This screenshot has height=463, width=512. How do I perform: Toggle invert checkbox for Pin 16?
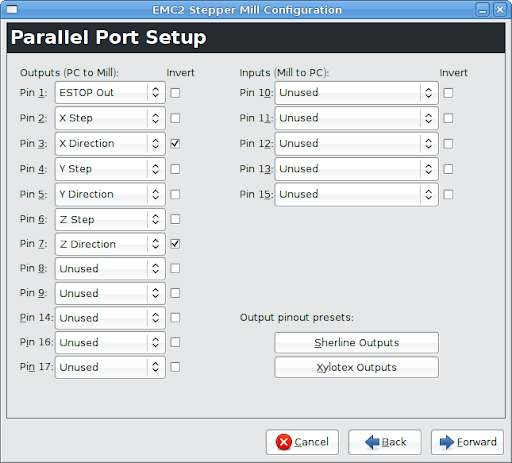[x=175, y=342]
